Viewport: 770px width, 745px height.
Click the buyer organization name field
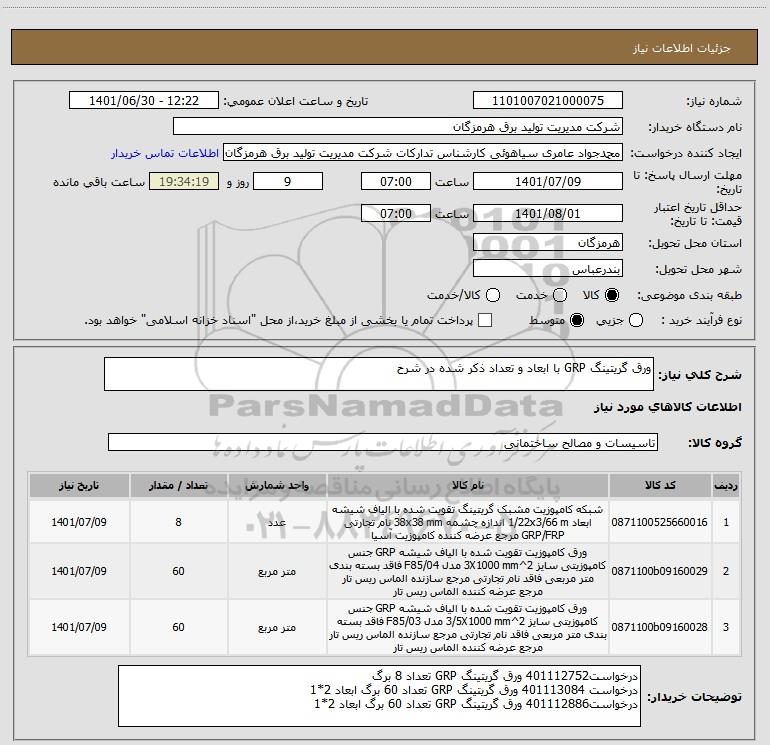[398, 127]
